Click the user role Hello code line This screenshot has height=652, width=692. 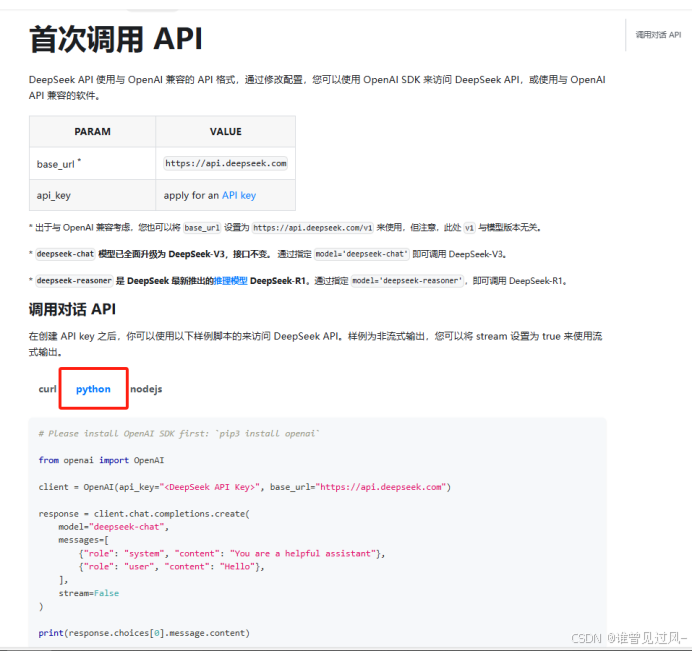point(171,567)
